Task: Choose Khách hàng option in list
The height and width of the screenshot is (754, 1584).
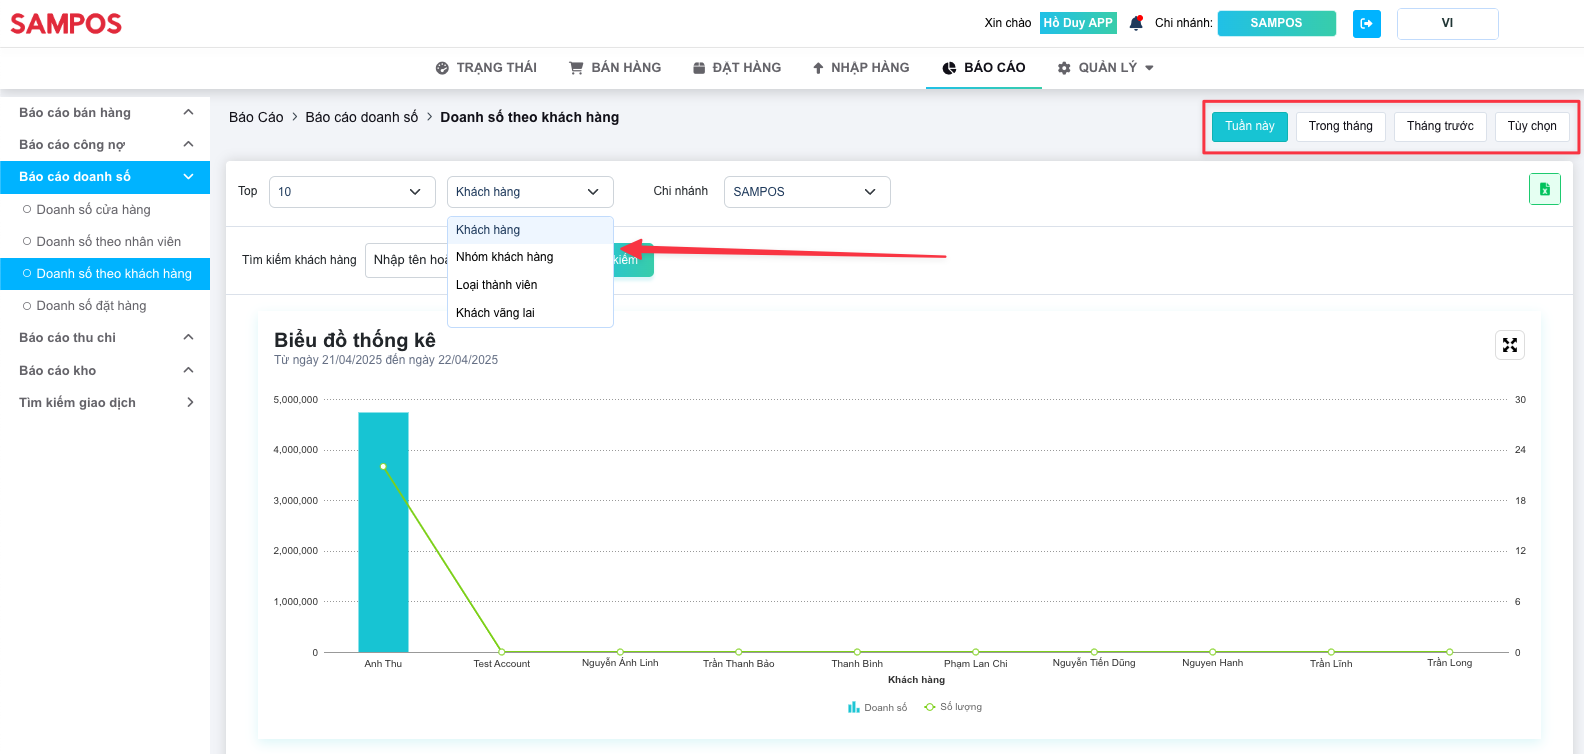Action: tap(530, 230)
